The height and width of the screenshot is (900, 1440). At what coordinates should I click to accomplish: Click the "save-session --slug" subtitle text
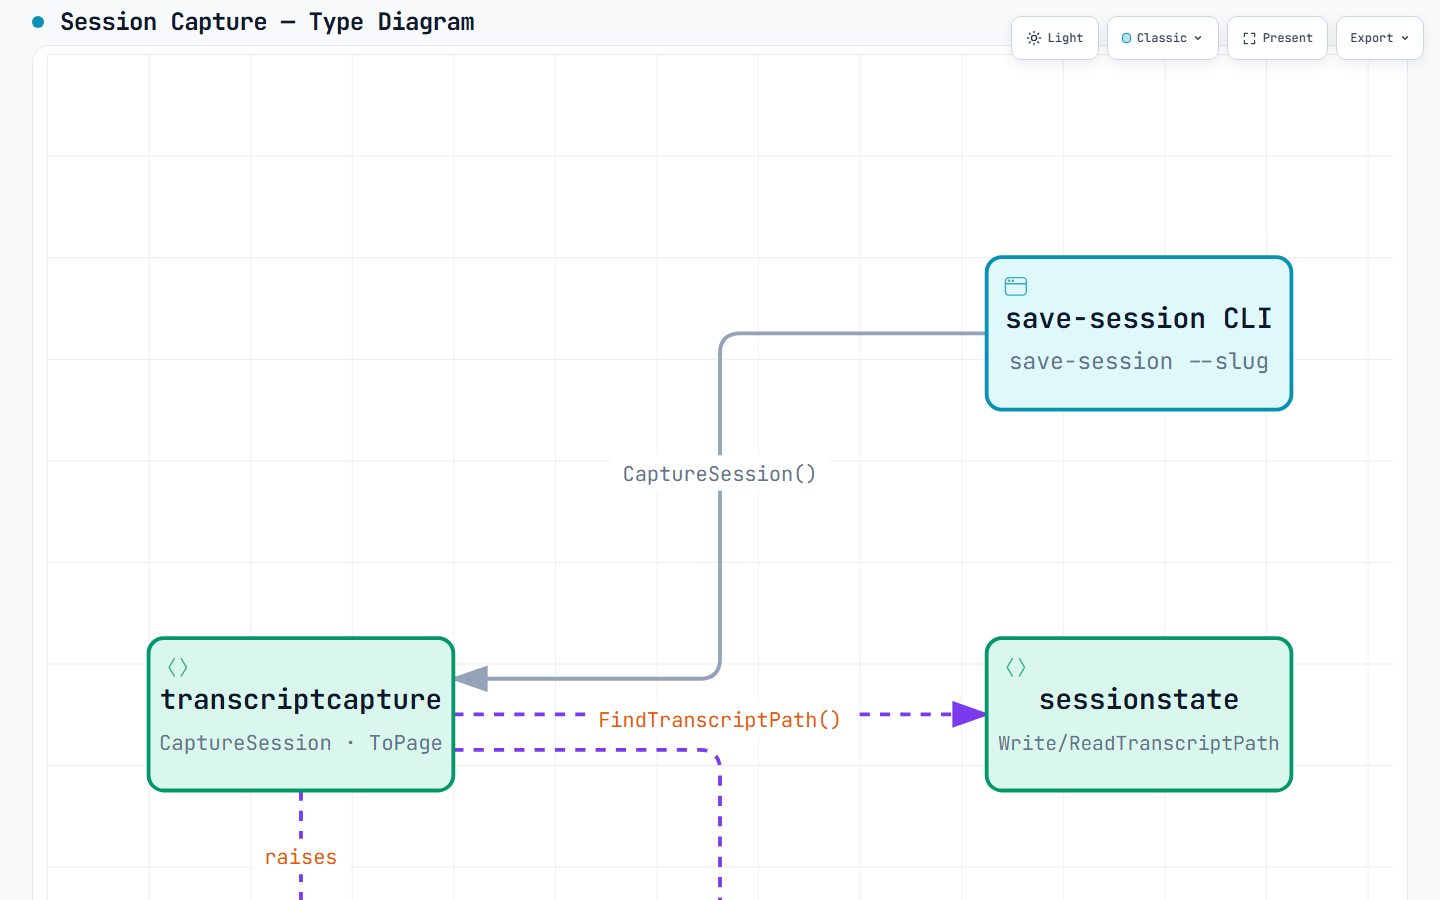pyautogui.click(x=1139, y=362)
